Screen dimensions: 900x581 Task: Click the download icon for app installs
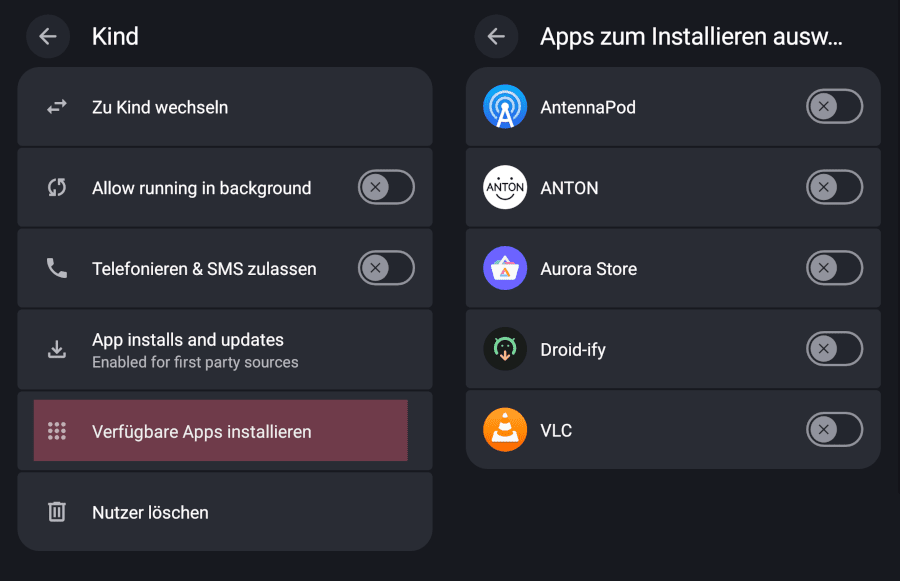click(x=57, y=350)
